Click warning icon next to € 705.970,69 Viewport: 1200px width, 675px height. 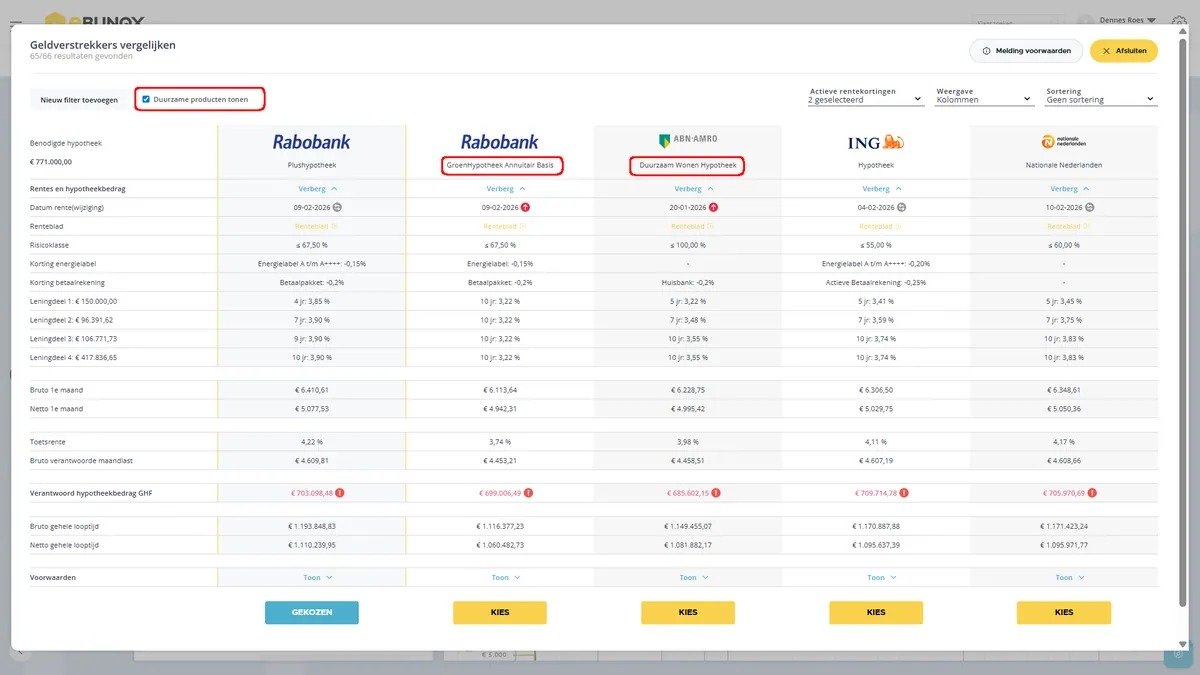(x=1092, y=492)
